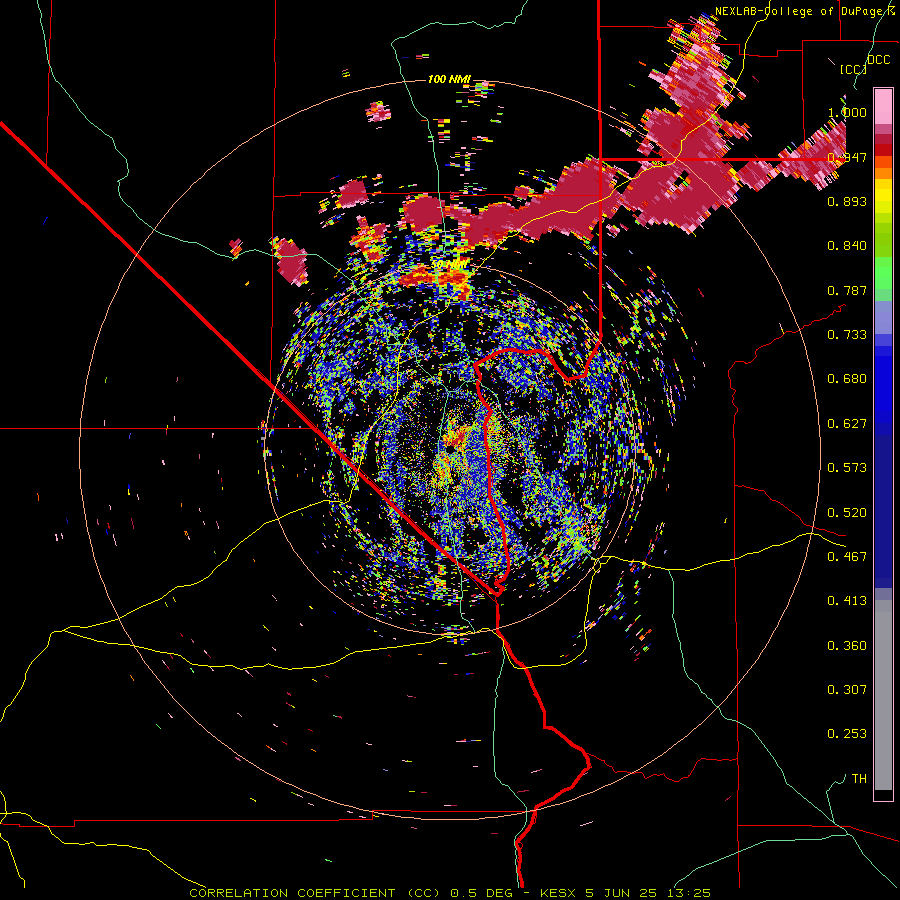Select the 0.573 scale value
Screen dimensions: 900x900
click(847, 468)
